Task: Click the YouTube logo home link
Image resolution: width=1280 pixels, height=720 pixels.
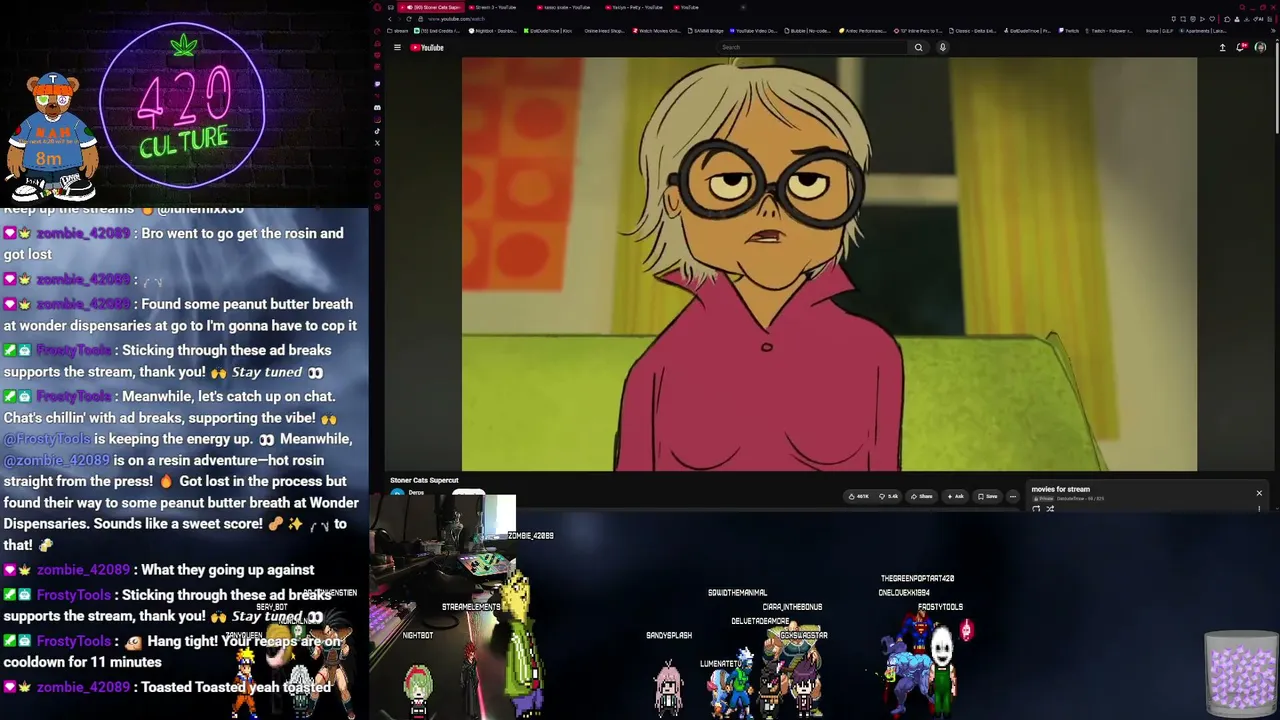Action: (x=427, y=47)
